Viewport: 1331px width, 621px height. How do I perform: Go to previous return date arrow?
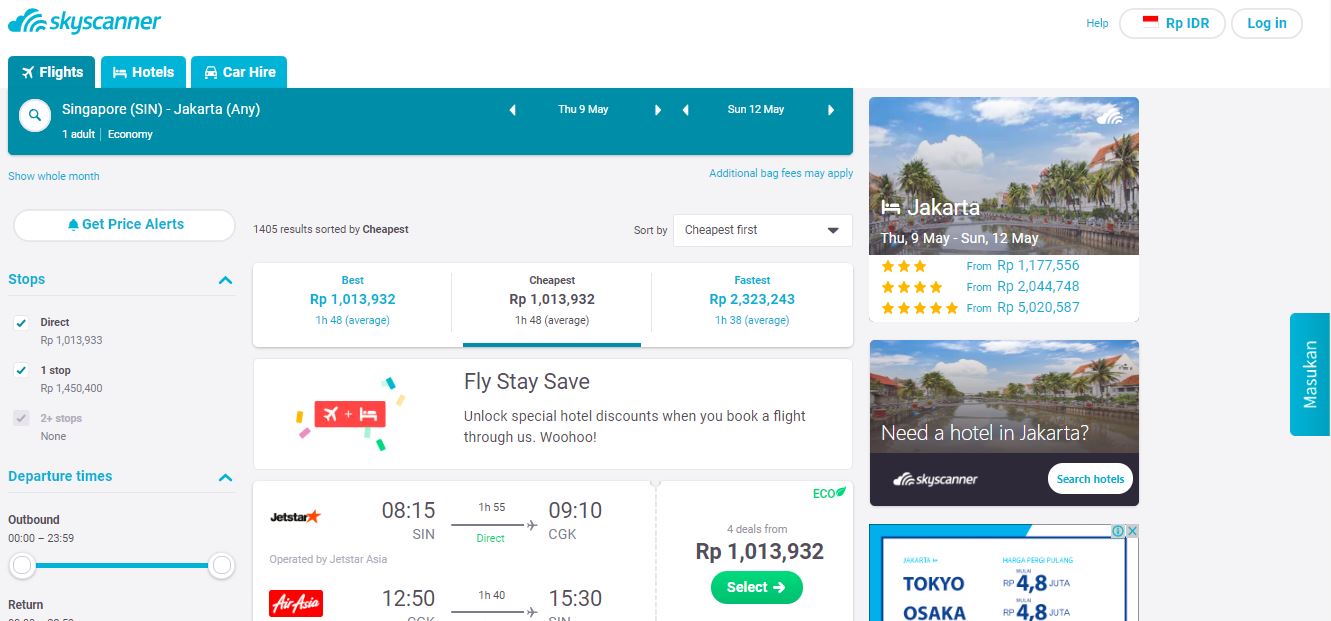pos(686,110)
